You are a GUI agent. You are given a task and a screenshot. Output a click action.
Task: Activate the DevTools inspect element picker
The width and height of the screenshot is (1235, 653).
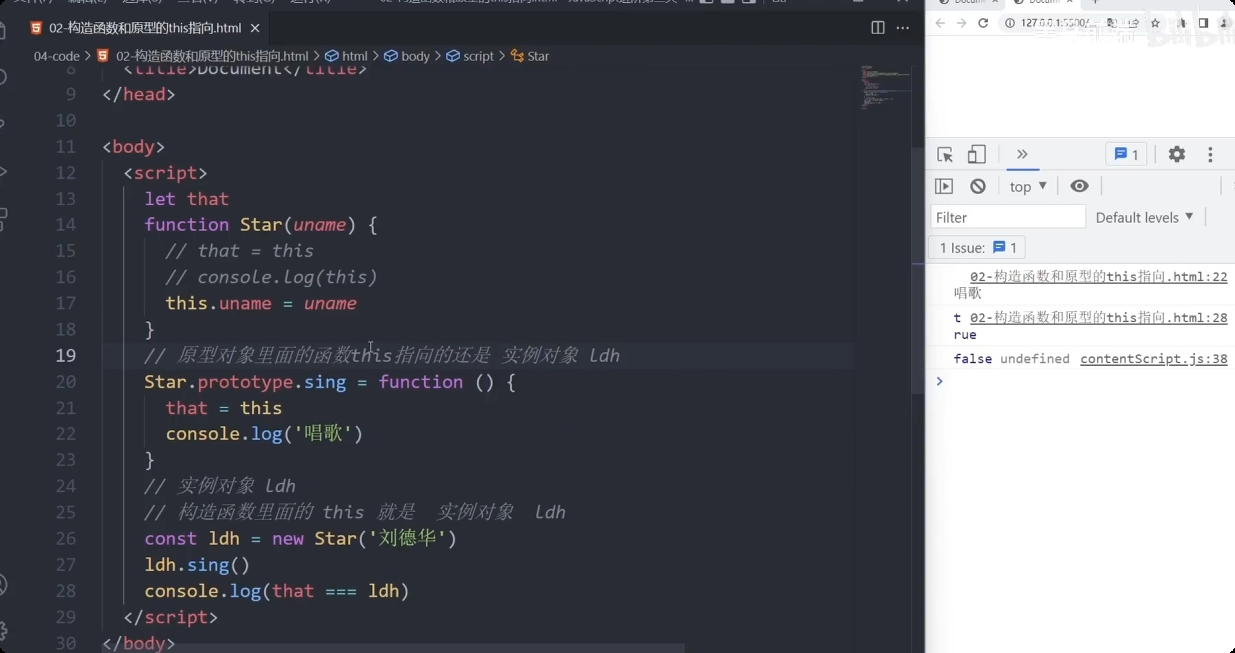(x=945, y=154)
